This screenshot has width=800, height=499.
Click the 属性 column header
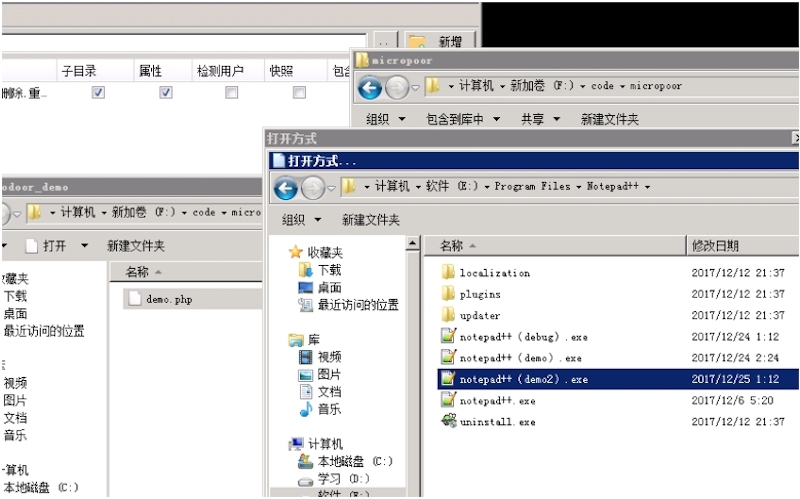[163, 70]
